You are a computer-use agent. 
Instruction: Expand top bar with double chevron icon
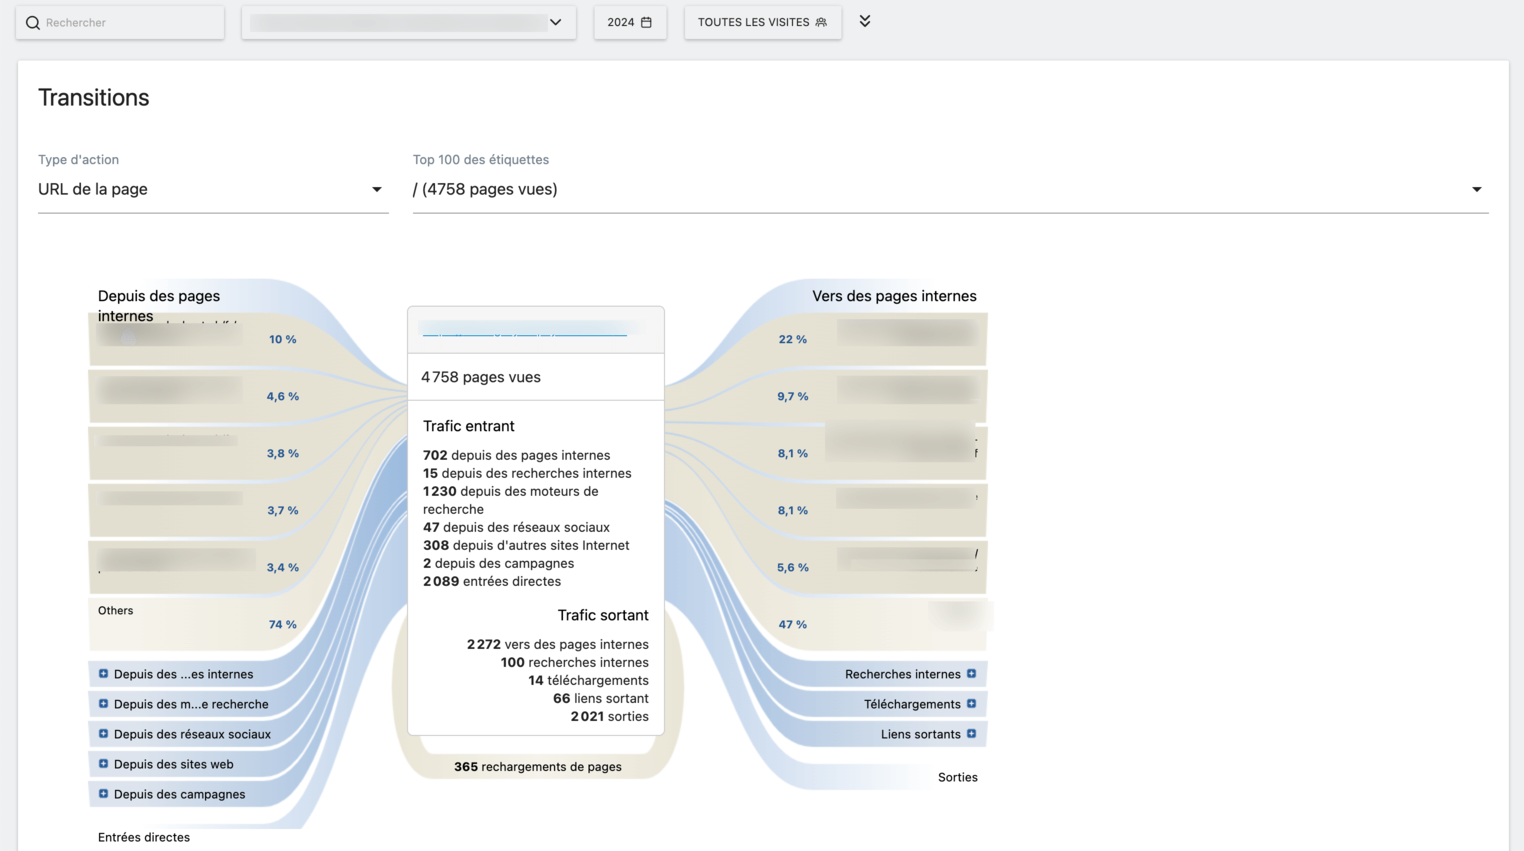tap(865, 21)
